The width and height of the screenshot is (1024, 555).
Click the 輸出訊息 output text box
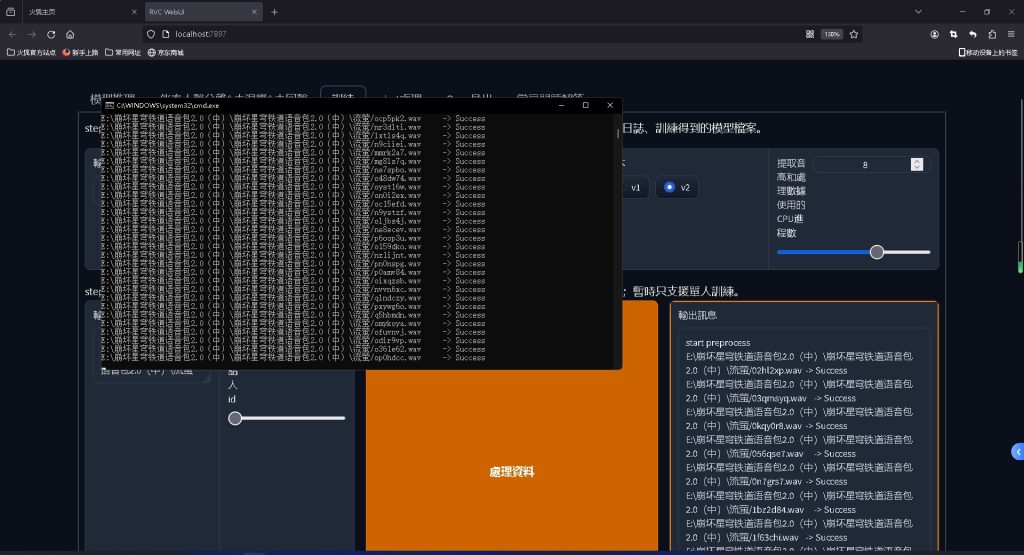(805, 441)
